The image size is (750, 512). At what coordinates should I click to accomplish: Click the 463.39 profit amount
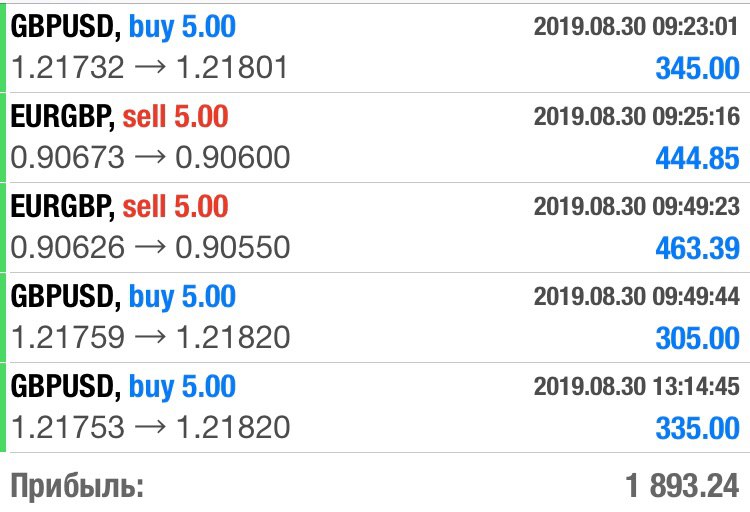tap(697, 248)
